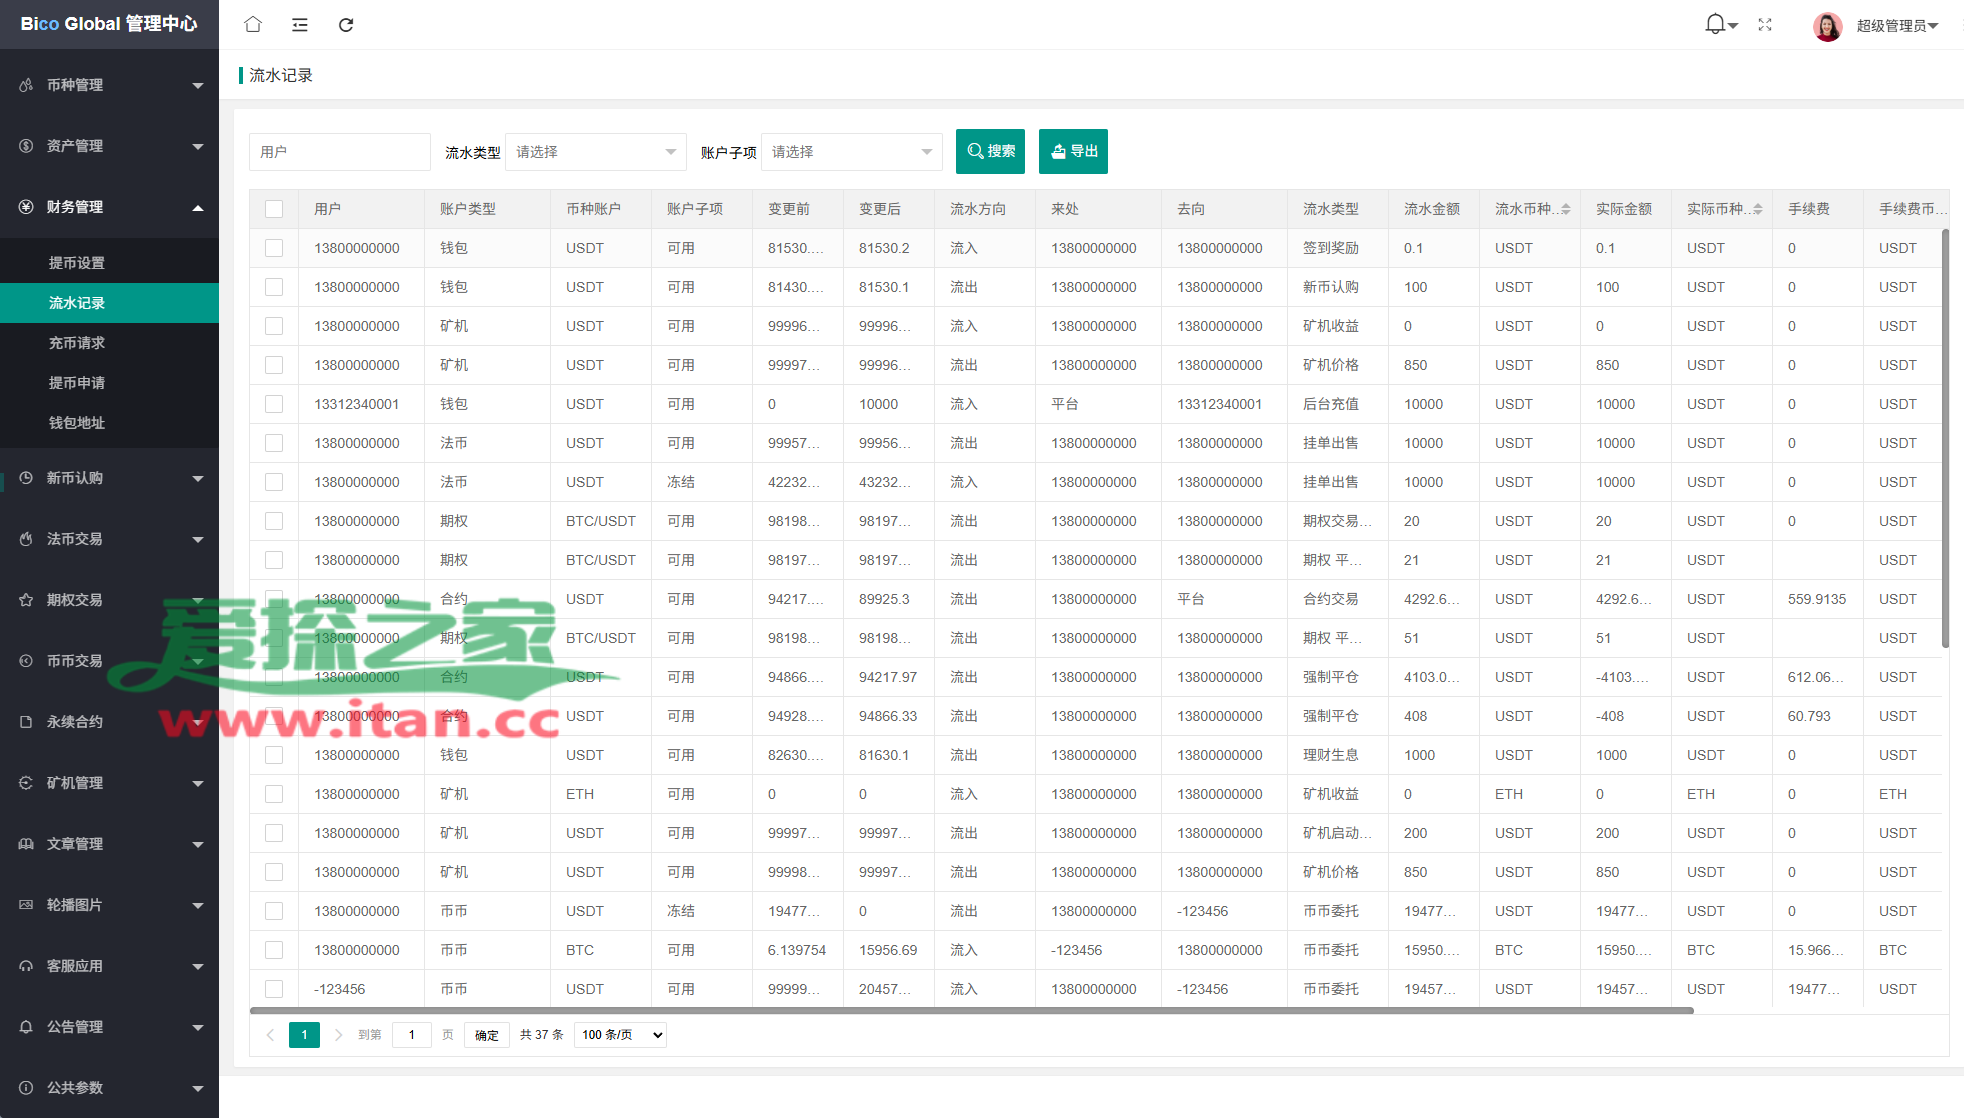This screenshot has width=1964, height=1118.
Task: Open the 账户子项 dropdown
Action: 851,152
